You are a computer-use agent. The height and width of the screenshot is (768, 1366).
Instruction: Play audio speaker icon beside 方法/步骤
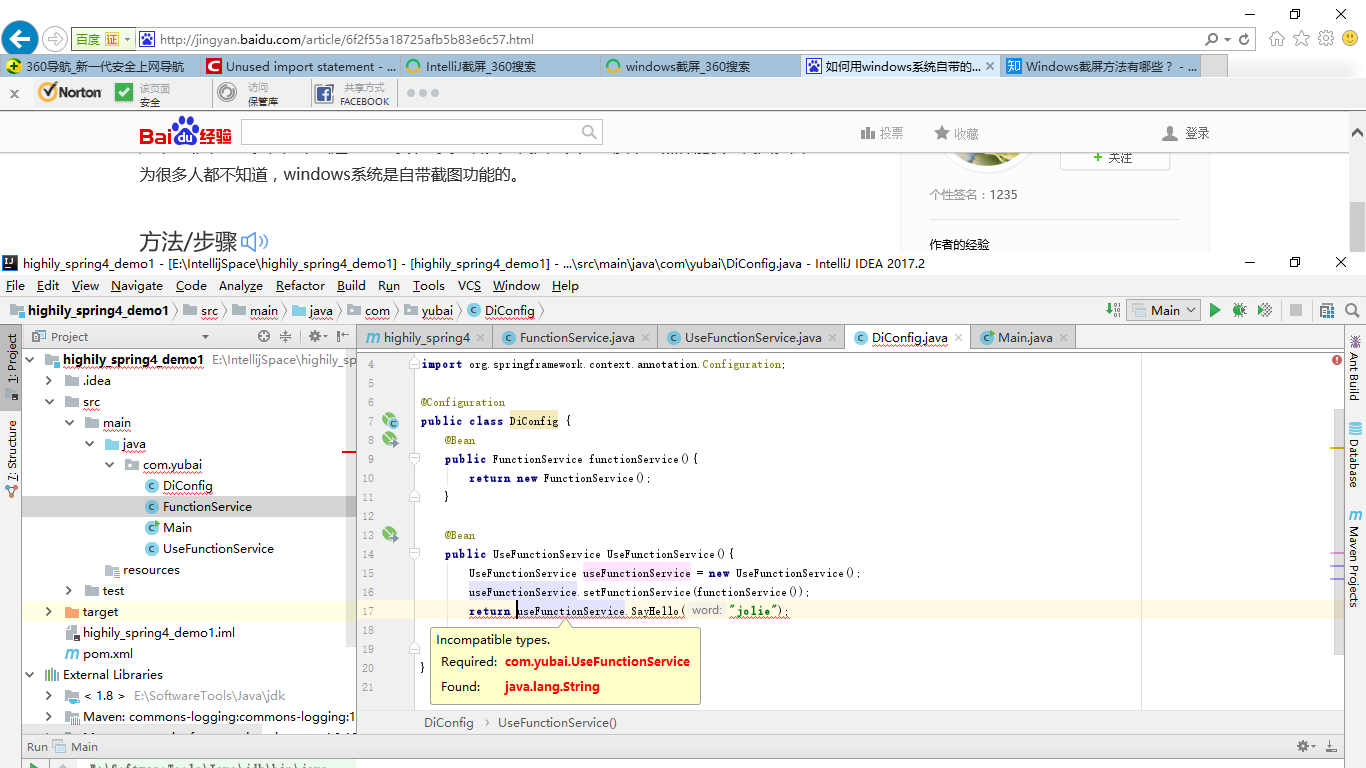tap(256, 241)
